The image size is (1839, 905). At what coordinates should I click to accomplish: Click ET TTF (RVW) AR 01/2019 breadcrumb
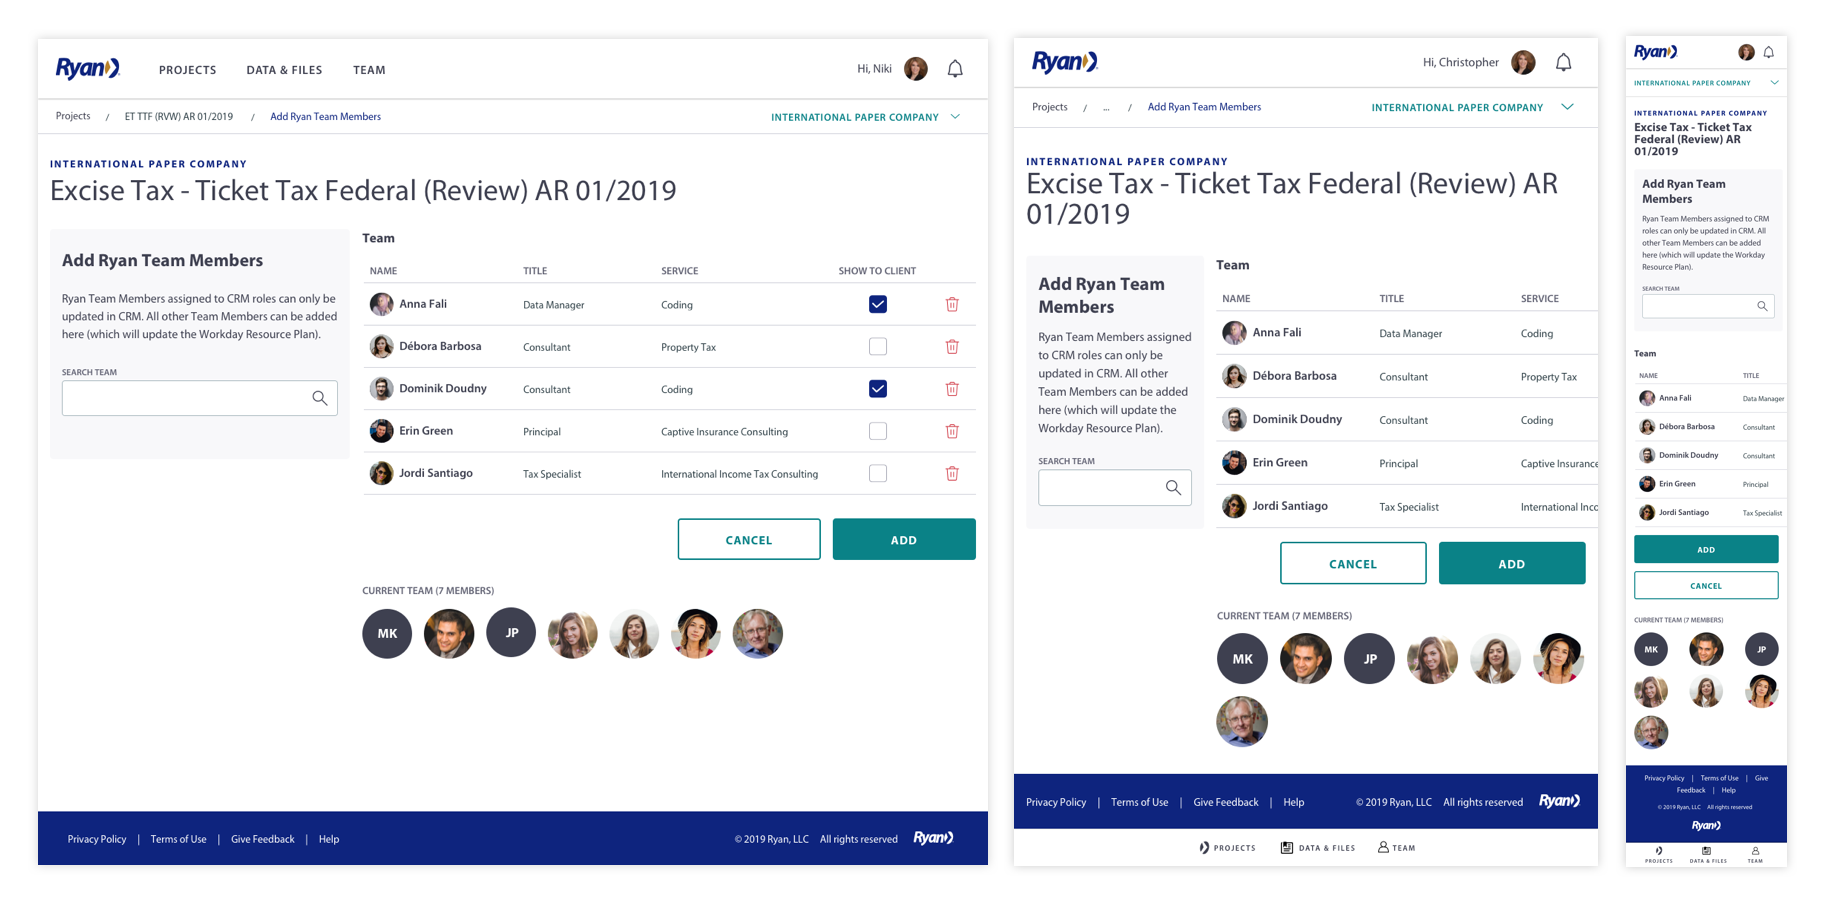click(x=179, y=116)
